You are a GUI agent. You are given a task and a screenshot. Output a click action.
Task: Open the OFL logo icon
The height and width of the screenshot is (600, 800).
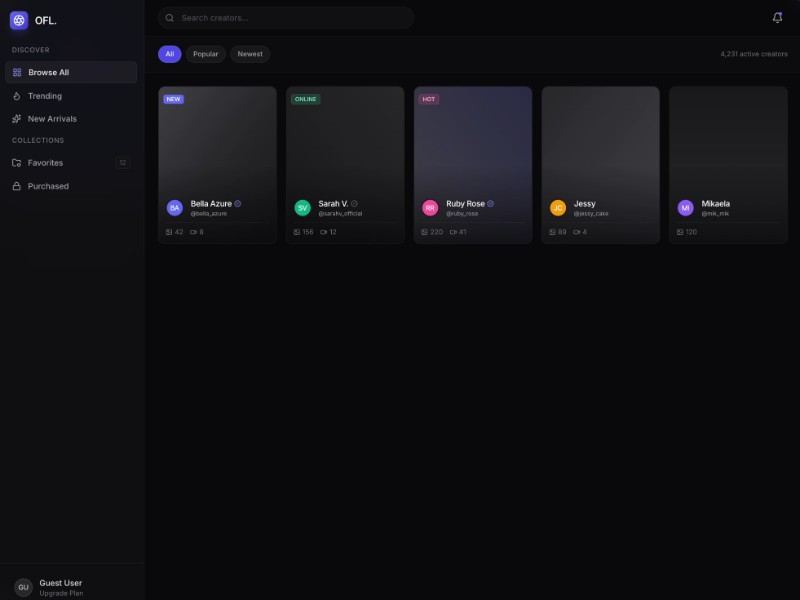point(20,19)
